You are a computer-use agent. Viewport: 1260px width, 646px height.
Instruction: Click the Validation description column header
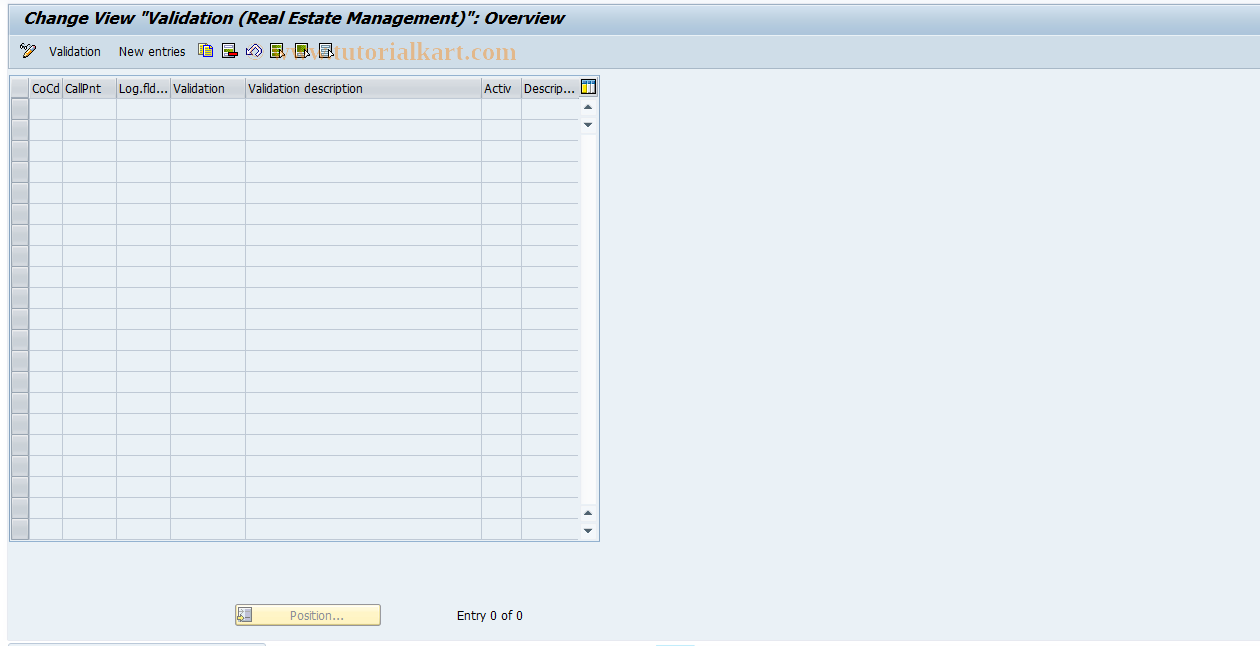coord(363,88)
